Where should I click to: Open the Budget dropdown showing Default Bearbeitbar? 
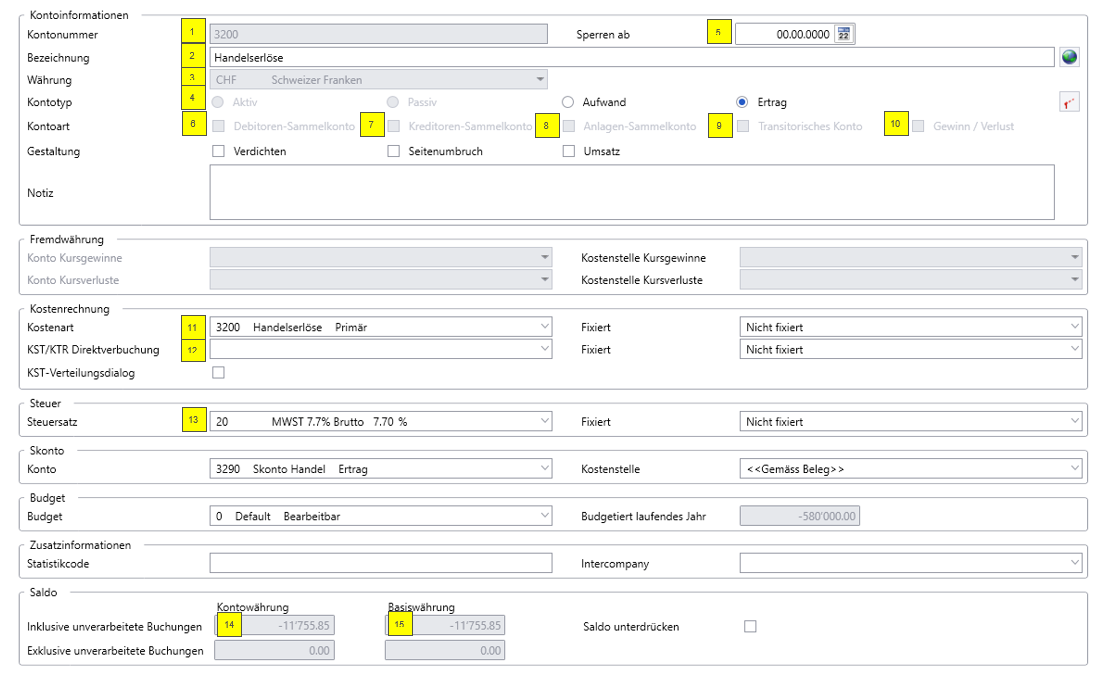[x=381, y=516]
